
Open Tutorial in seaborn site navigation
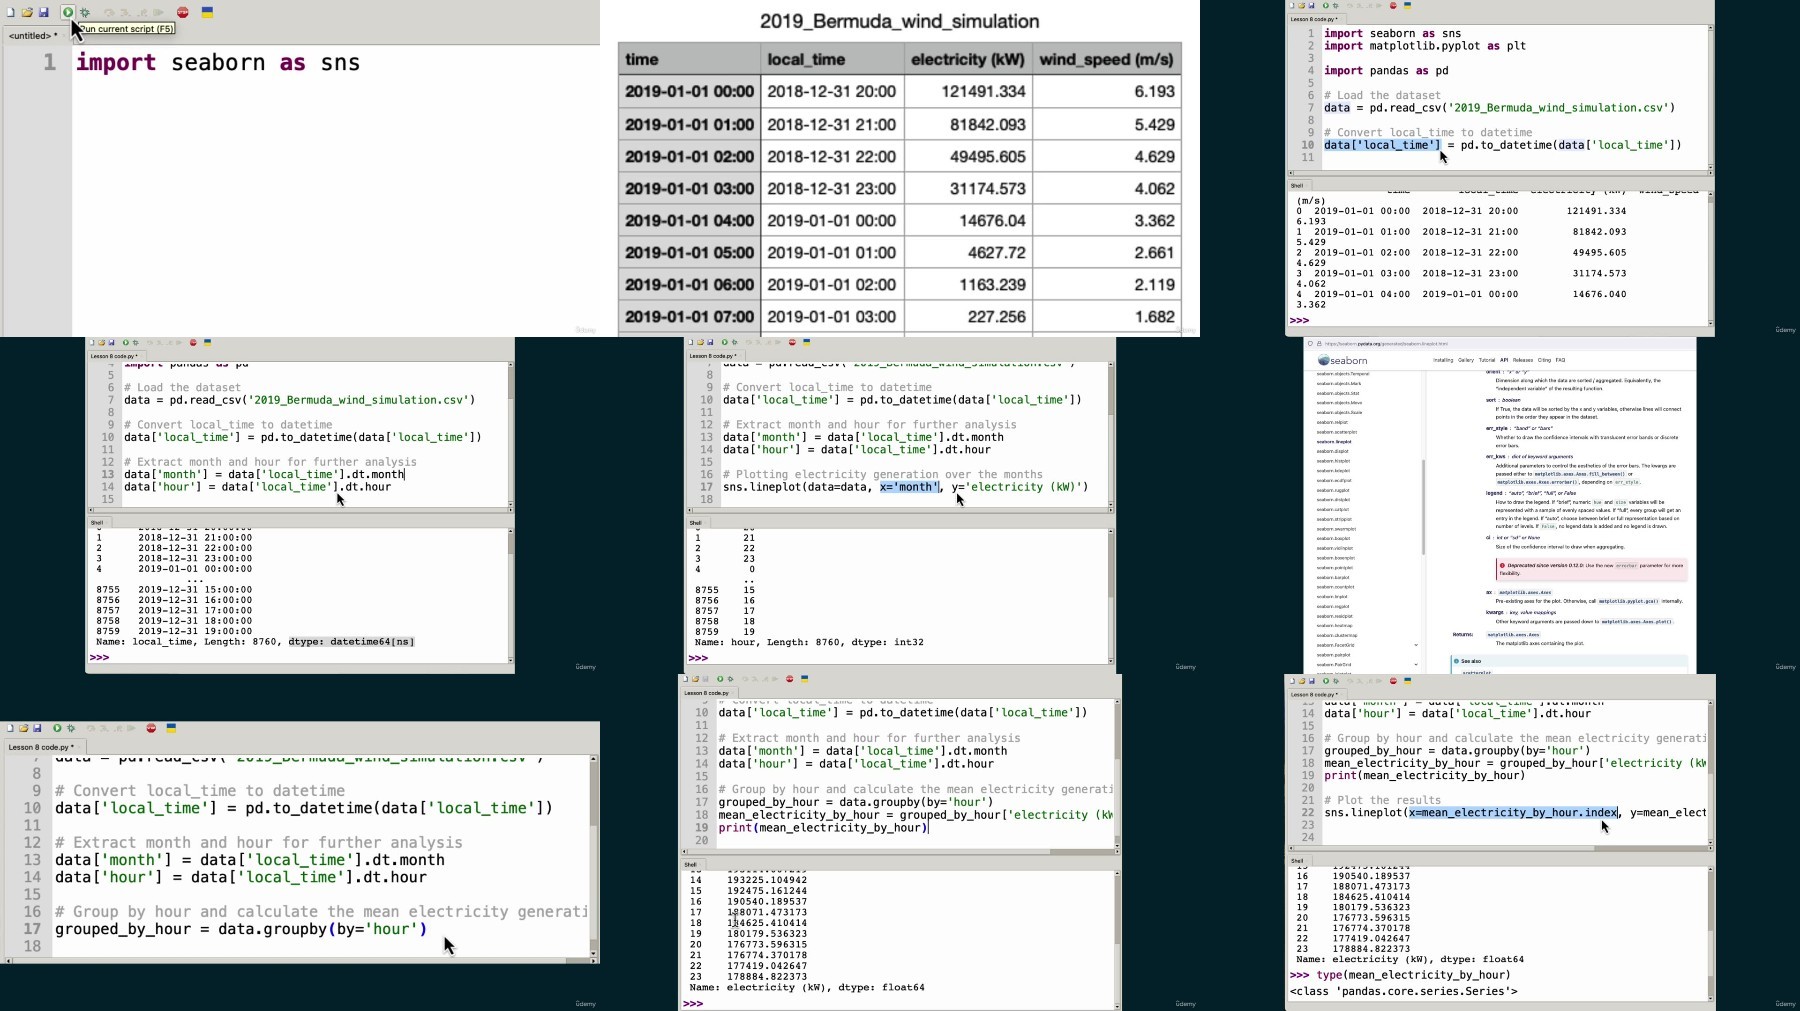coord(1487,360)
